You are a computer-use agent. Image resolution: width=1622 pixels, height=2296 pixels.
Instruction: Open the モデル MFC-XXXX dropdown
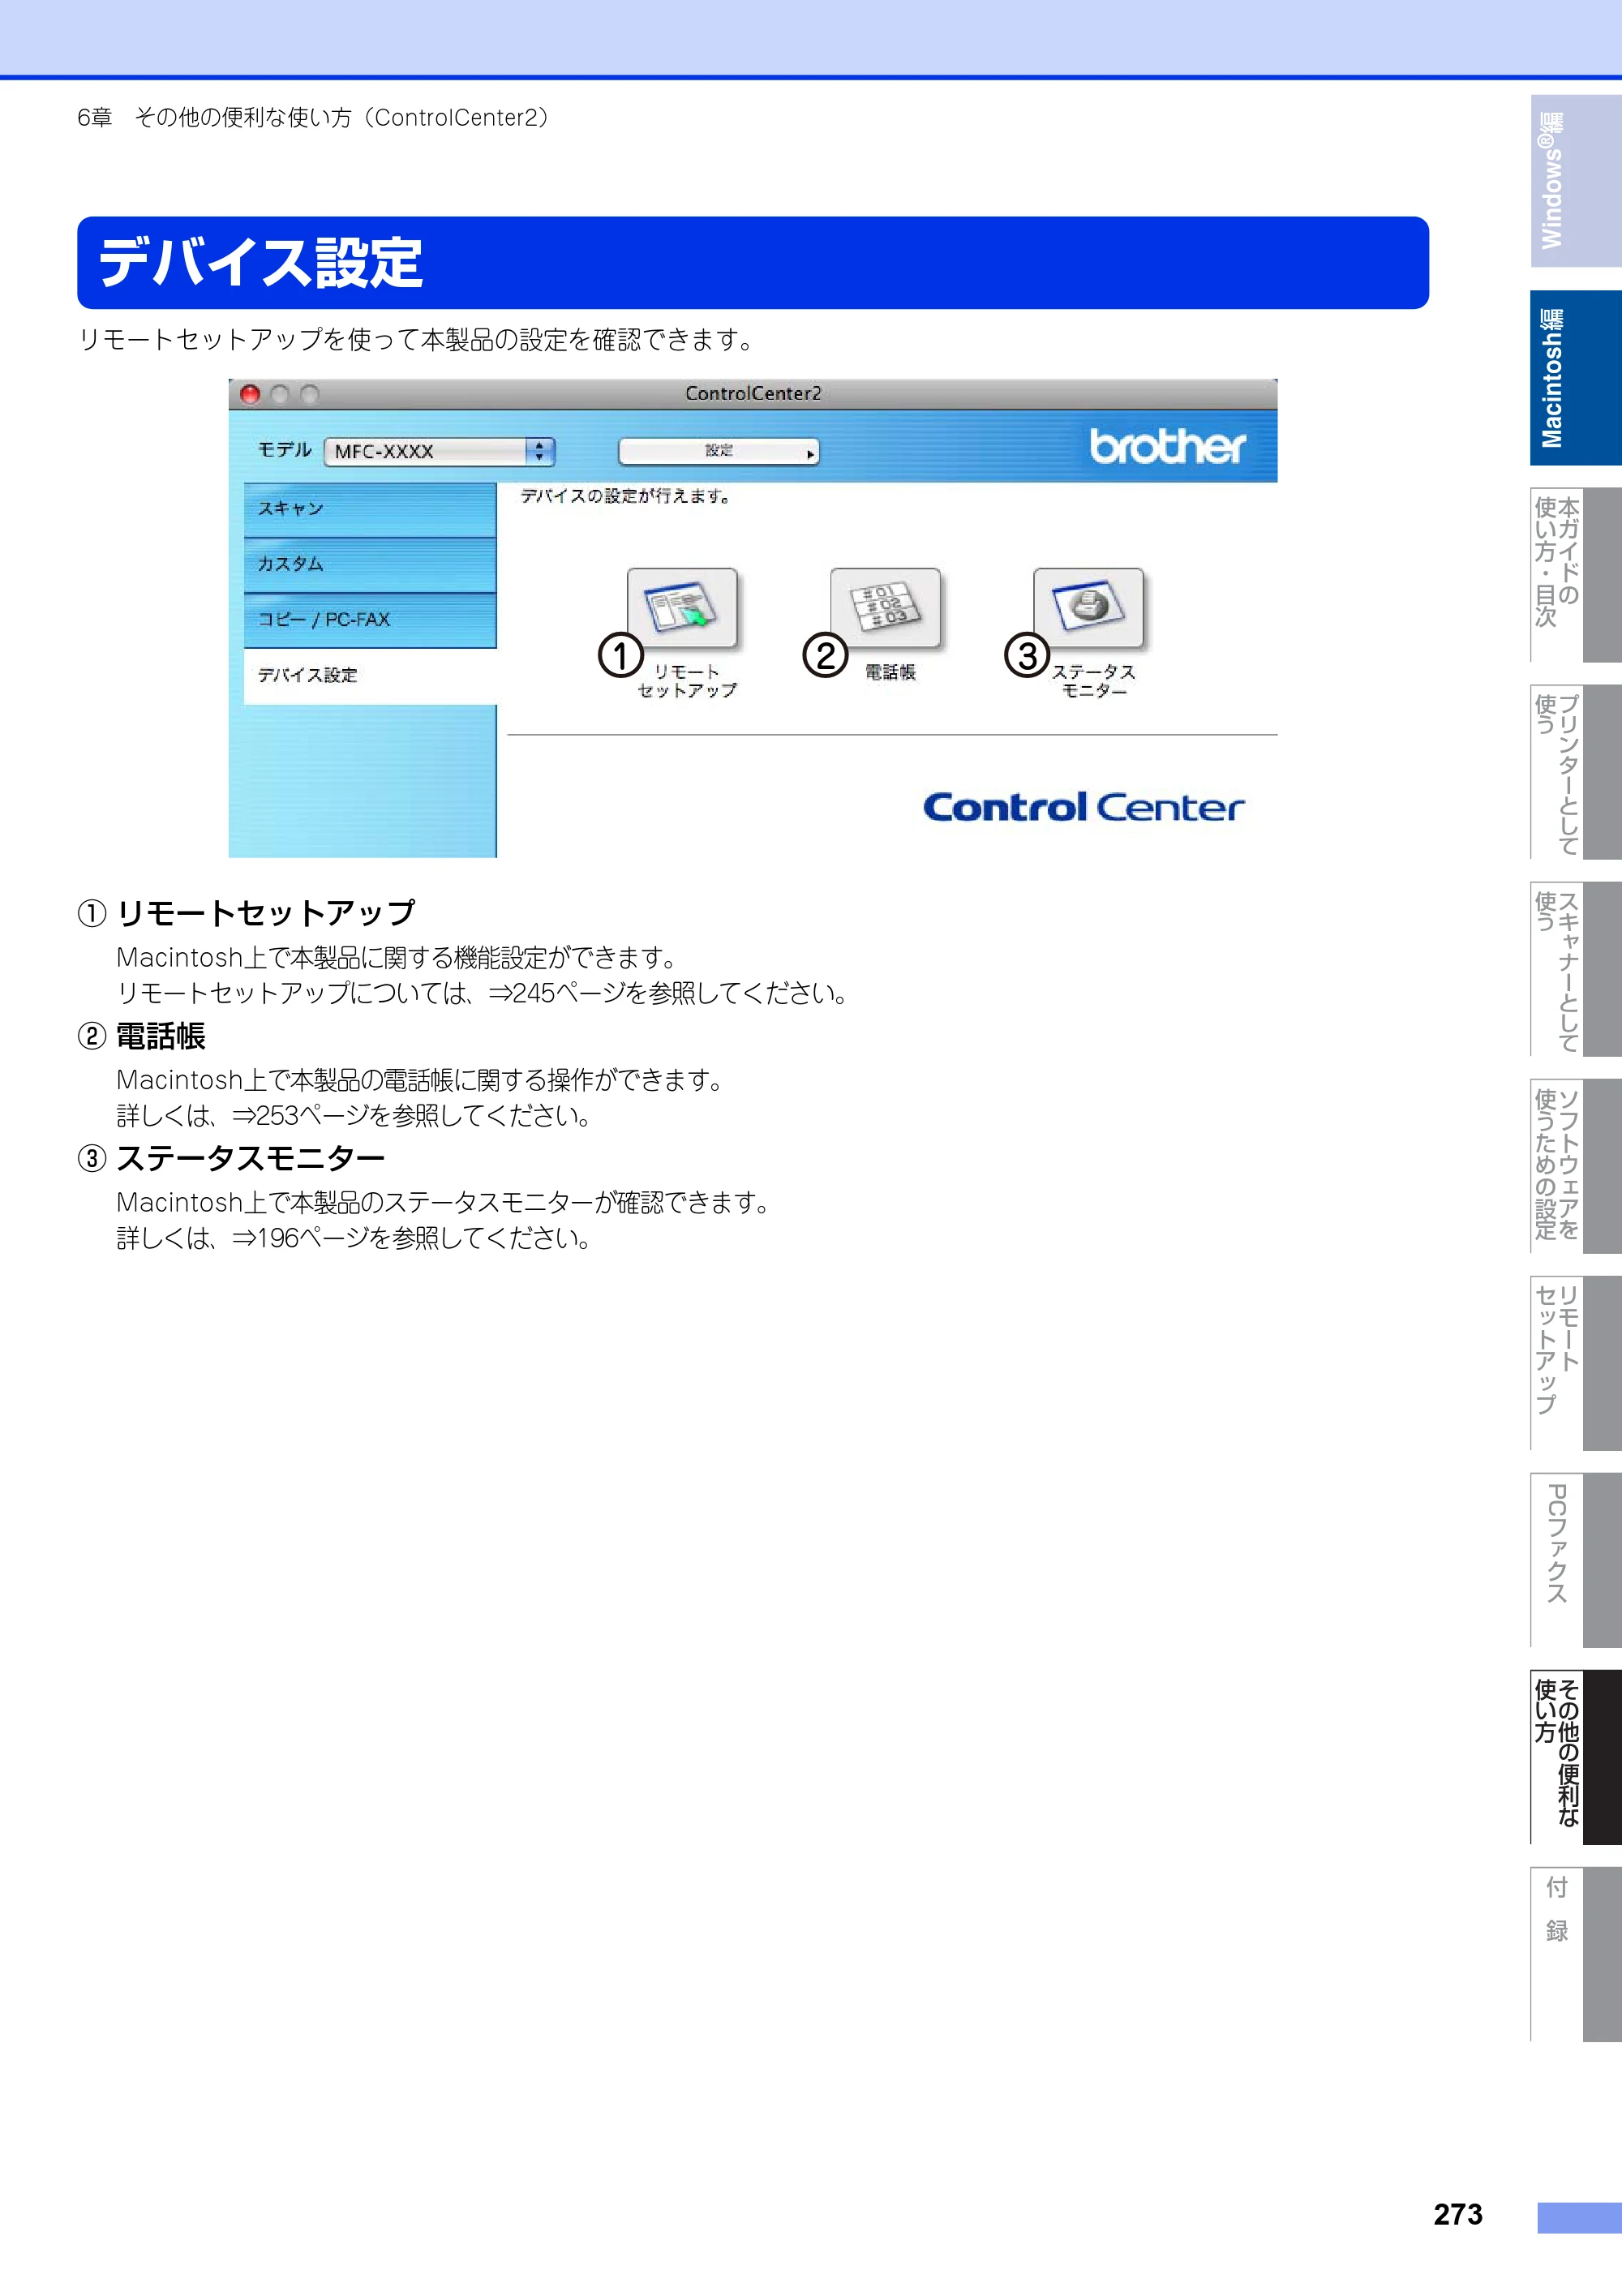439,451
